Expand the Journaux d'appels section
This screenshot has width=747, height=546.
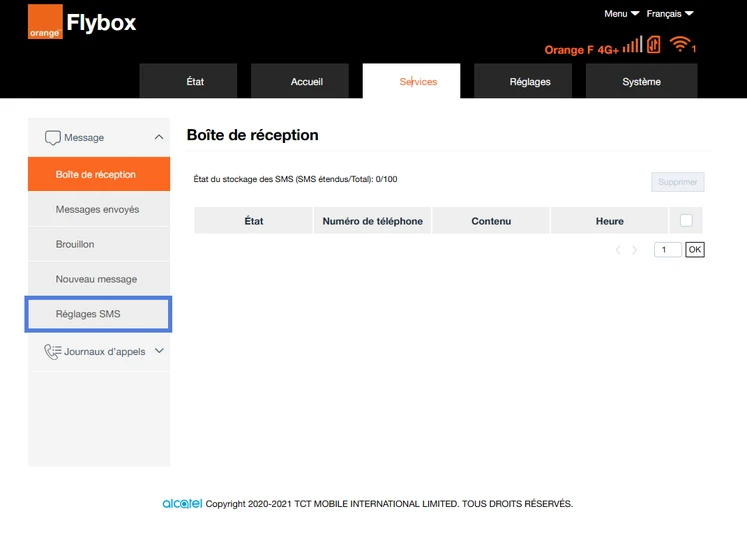99,352
